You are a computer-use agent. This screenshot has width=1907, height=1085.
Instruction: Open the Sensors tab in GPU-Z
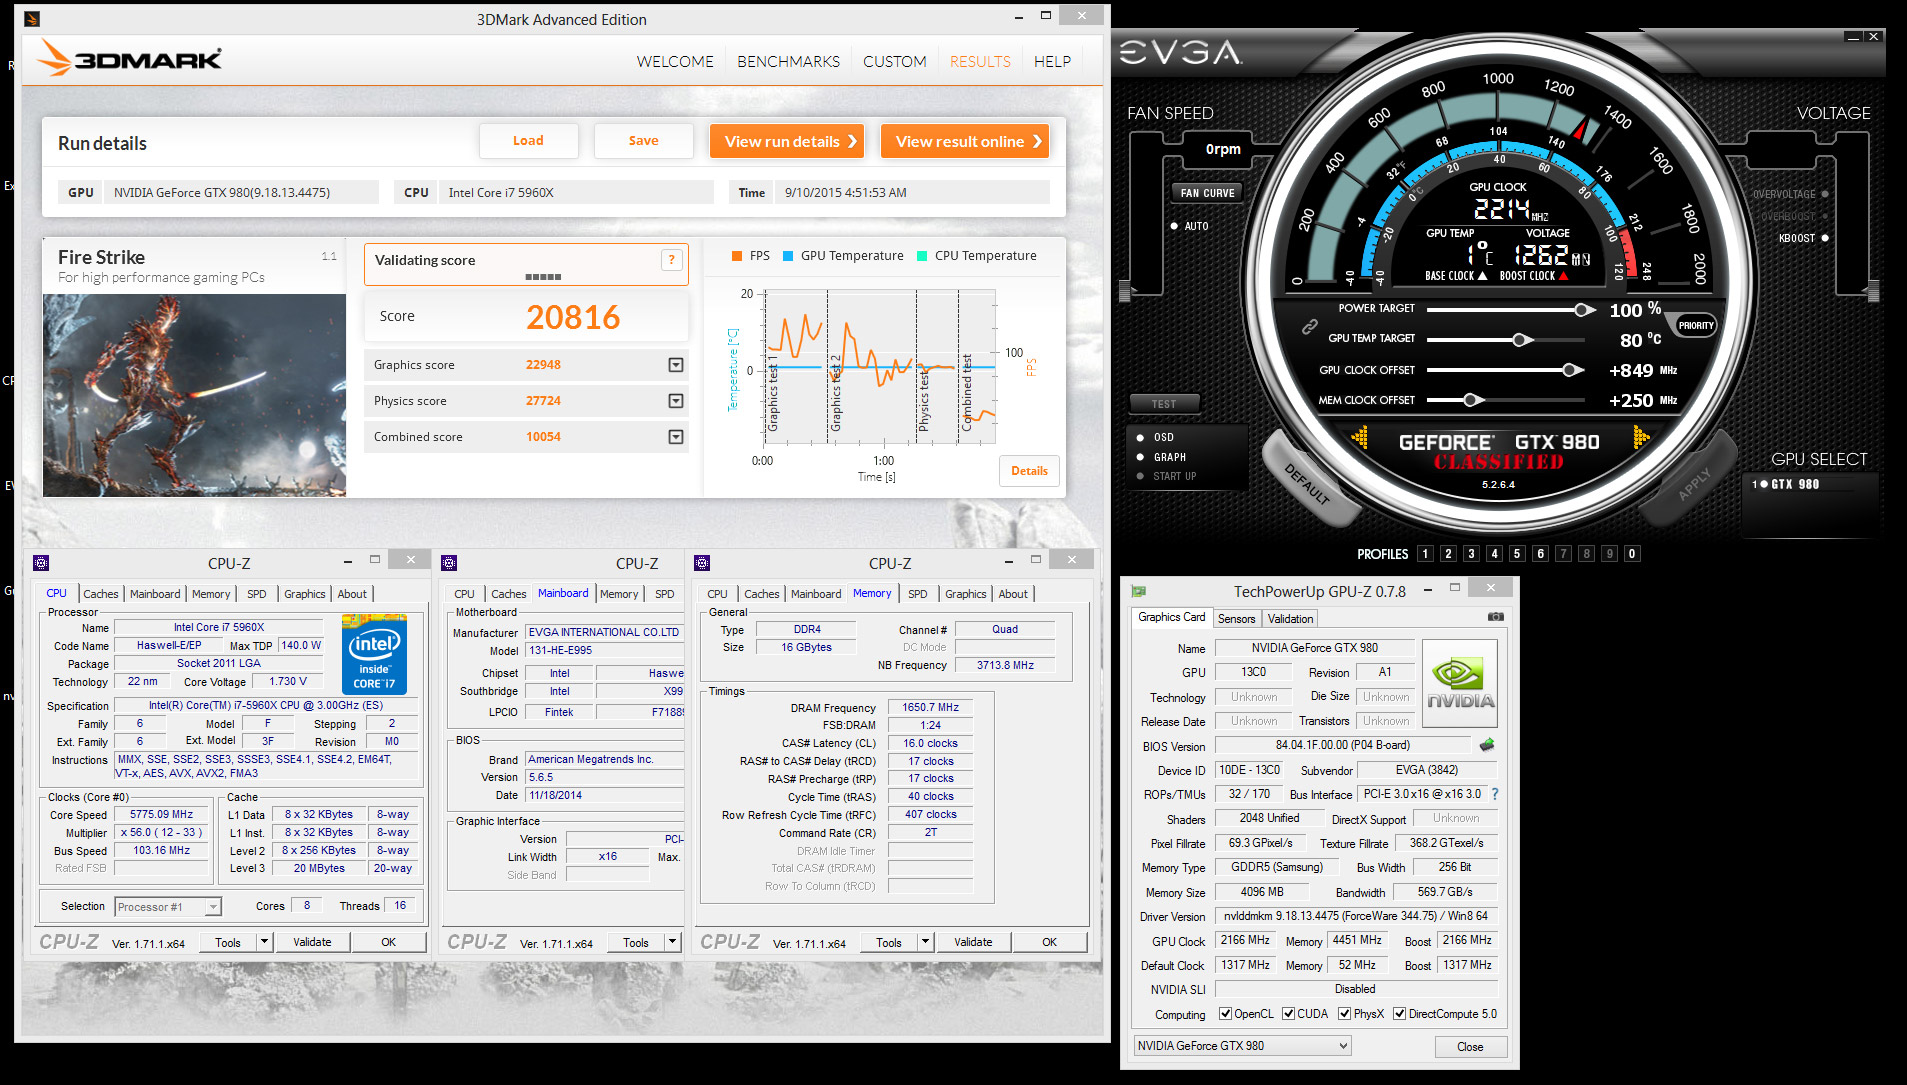coord(1236,619)
